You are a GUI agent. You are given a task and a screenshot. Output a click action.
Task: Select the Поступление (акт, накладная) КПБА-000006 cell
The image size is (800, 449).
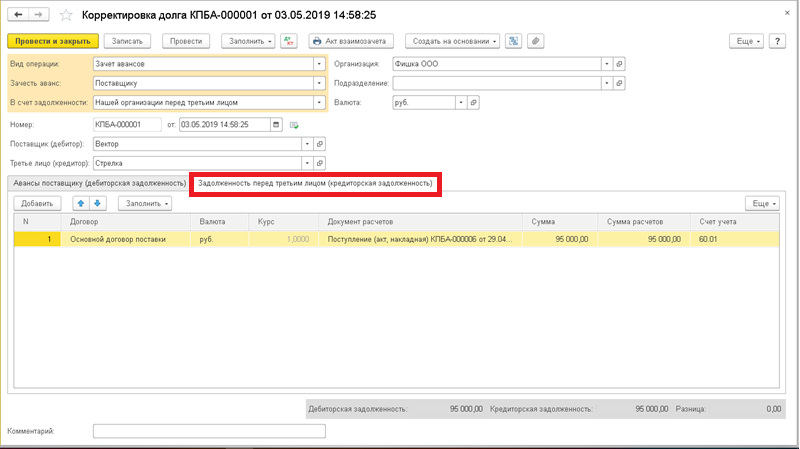click(x=420, y=239)
